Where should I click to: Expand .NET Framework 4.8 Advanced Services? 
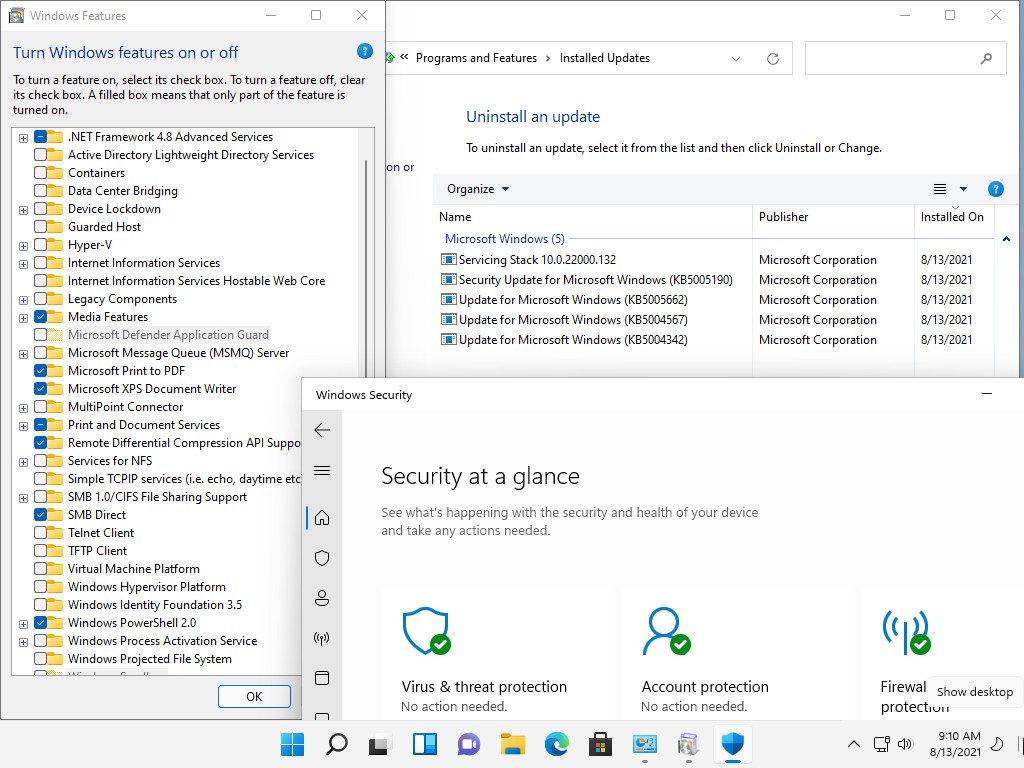pos(24,138)
